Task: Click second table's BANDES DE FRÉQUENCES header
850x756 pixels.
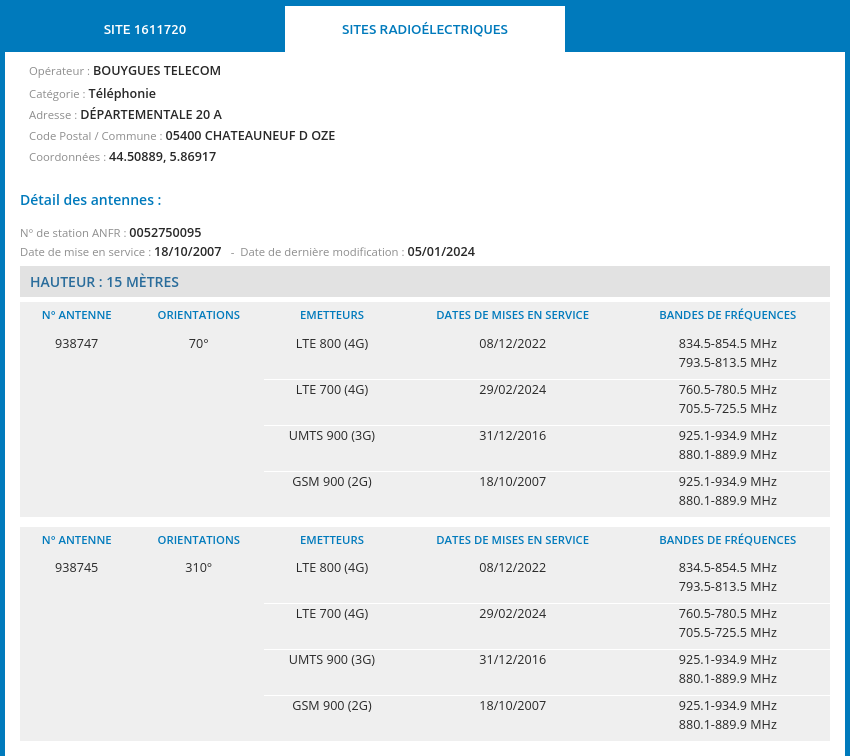Action: coord(727,540)
